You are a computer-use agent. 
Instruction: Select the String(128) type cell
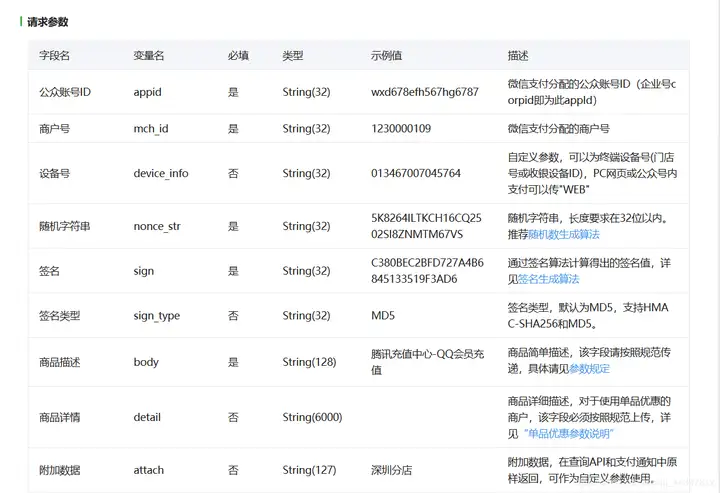[x=309, y=362]
